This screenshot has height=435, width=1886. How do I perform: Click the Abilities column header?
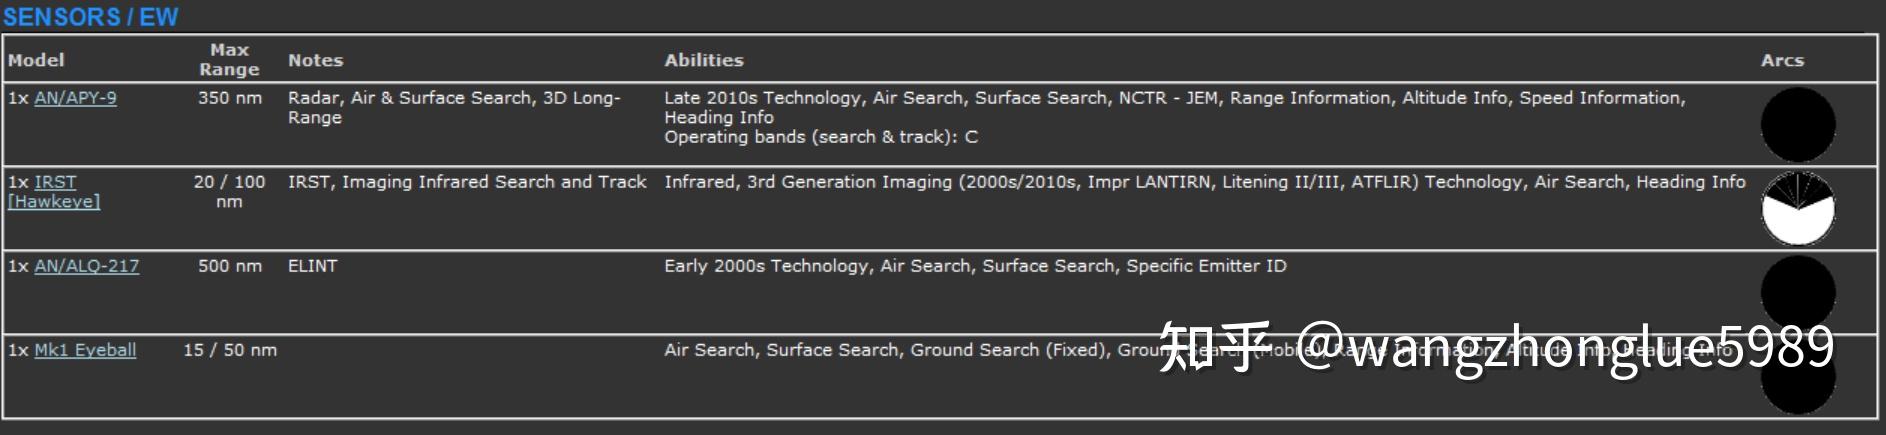tap(704, 60)
